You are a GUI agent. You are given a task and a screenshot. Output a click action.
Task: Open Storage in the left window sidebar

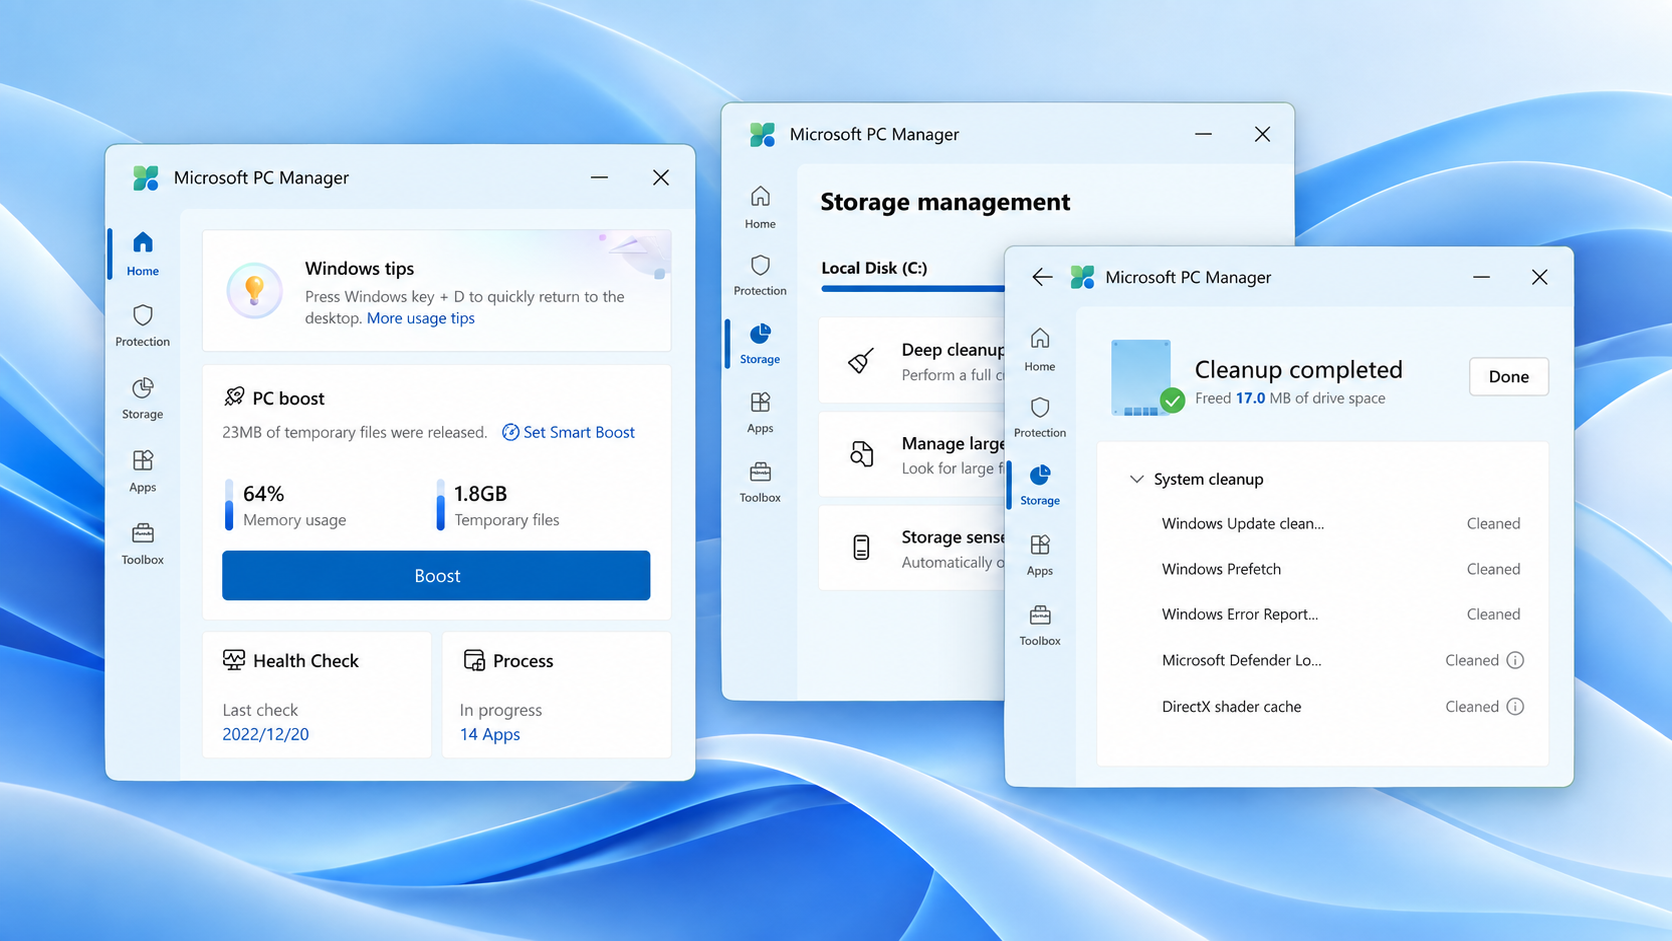coord(143,398)
